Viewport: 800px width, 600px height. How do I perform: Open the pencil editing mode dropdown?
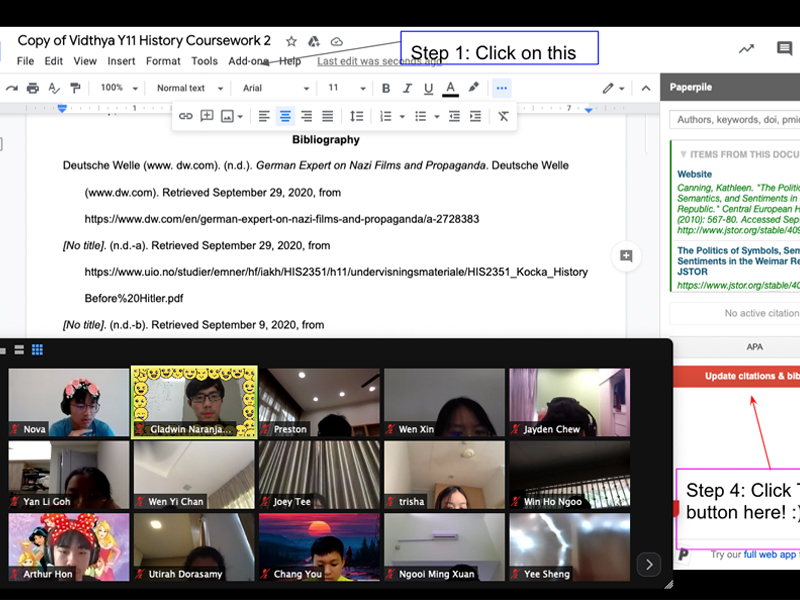coord(613,88)
